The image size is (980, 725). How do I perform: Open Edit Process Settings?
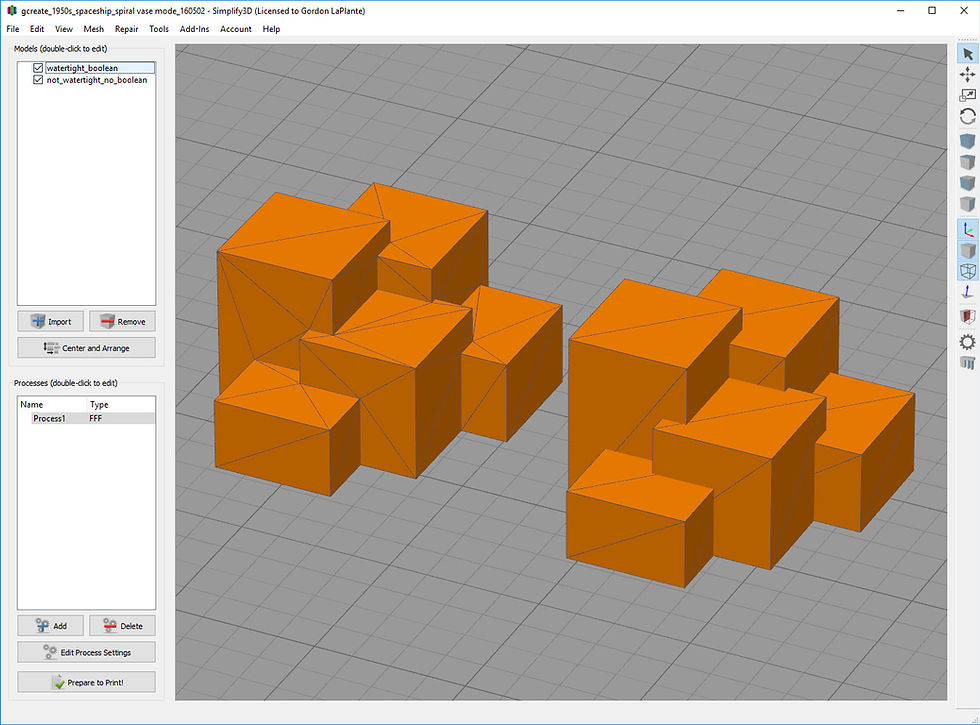point(86,652)
